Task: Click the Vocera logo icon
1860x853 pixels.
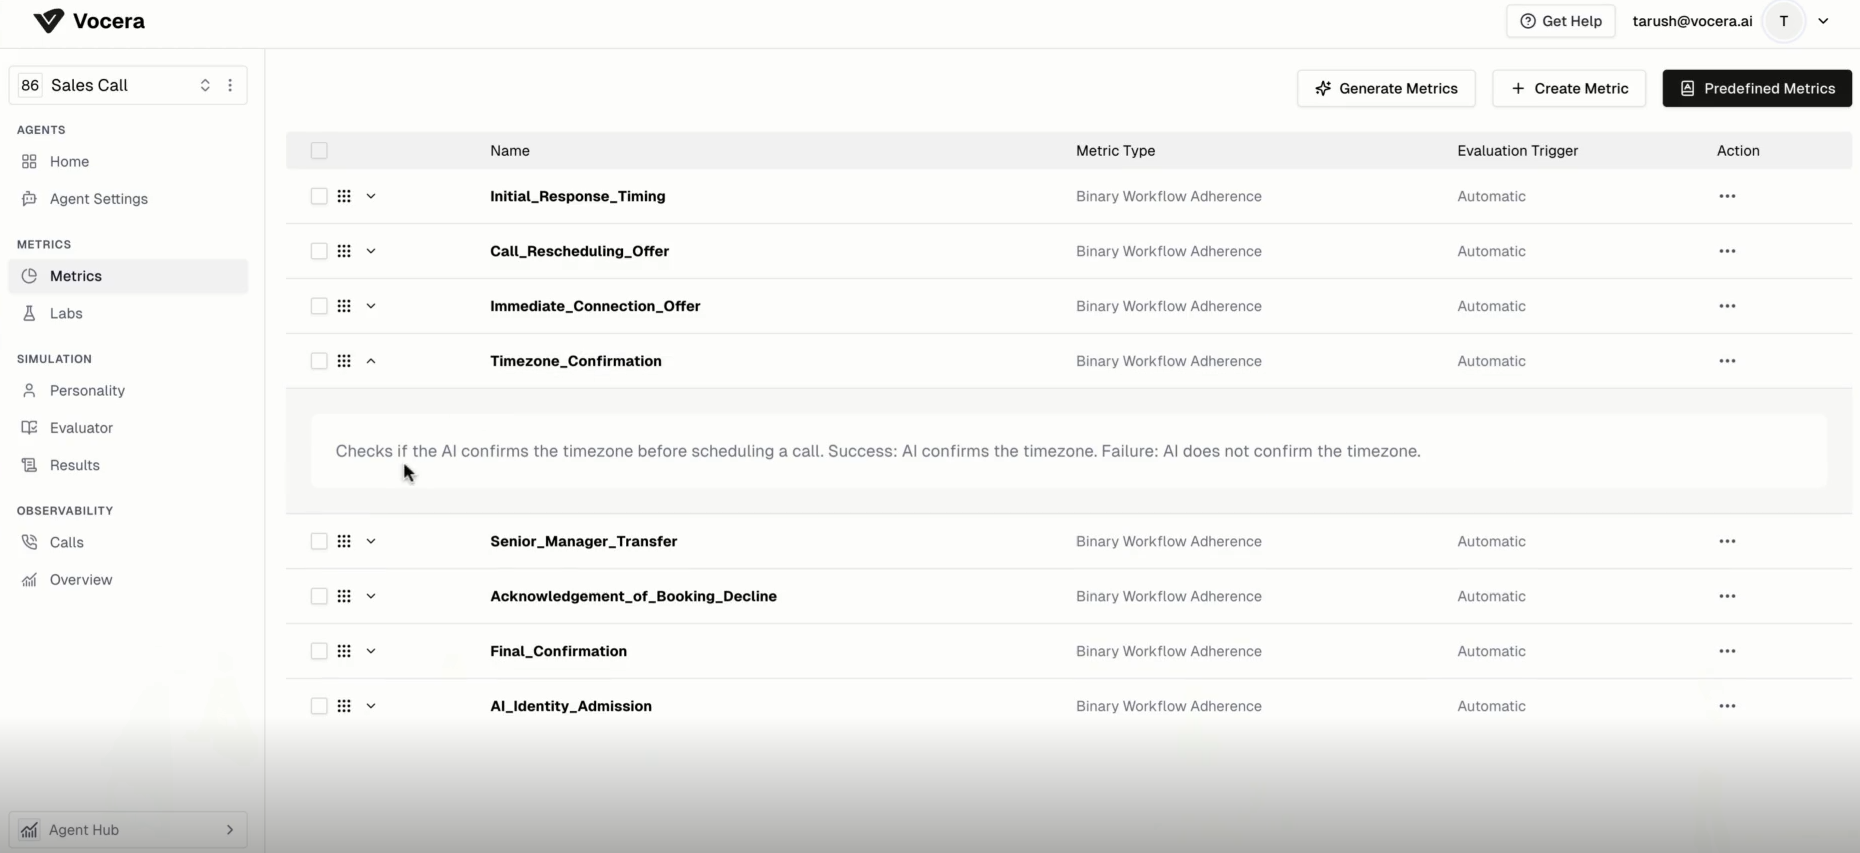Action: pyautogui.click(x=48, y=21)
